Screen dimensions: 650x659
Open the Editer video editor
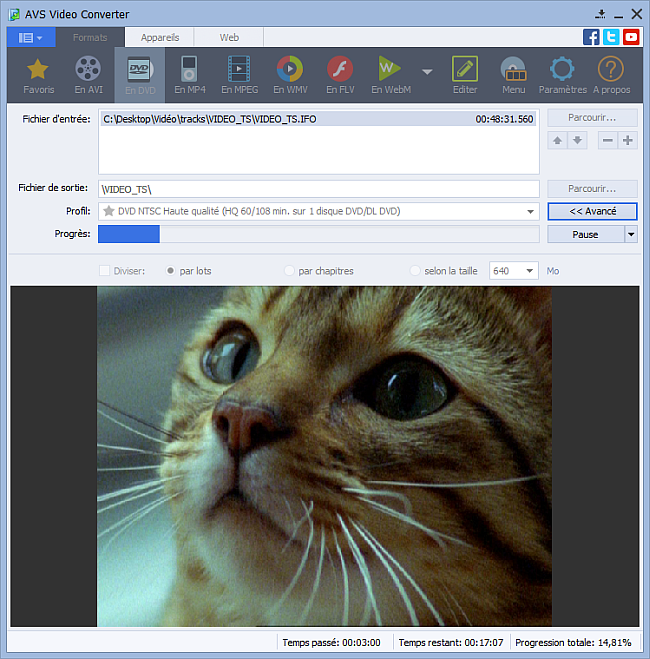(x=465, y=74)
